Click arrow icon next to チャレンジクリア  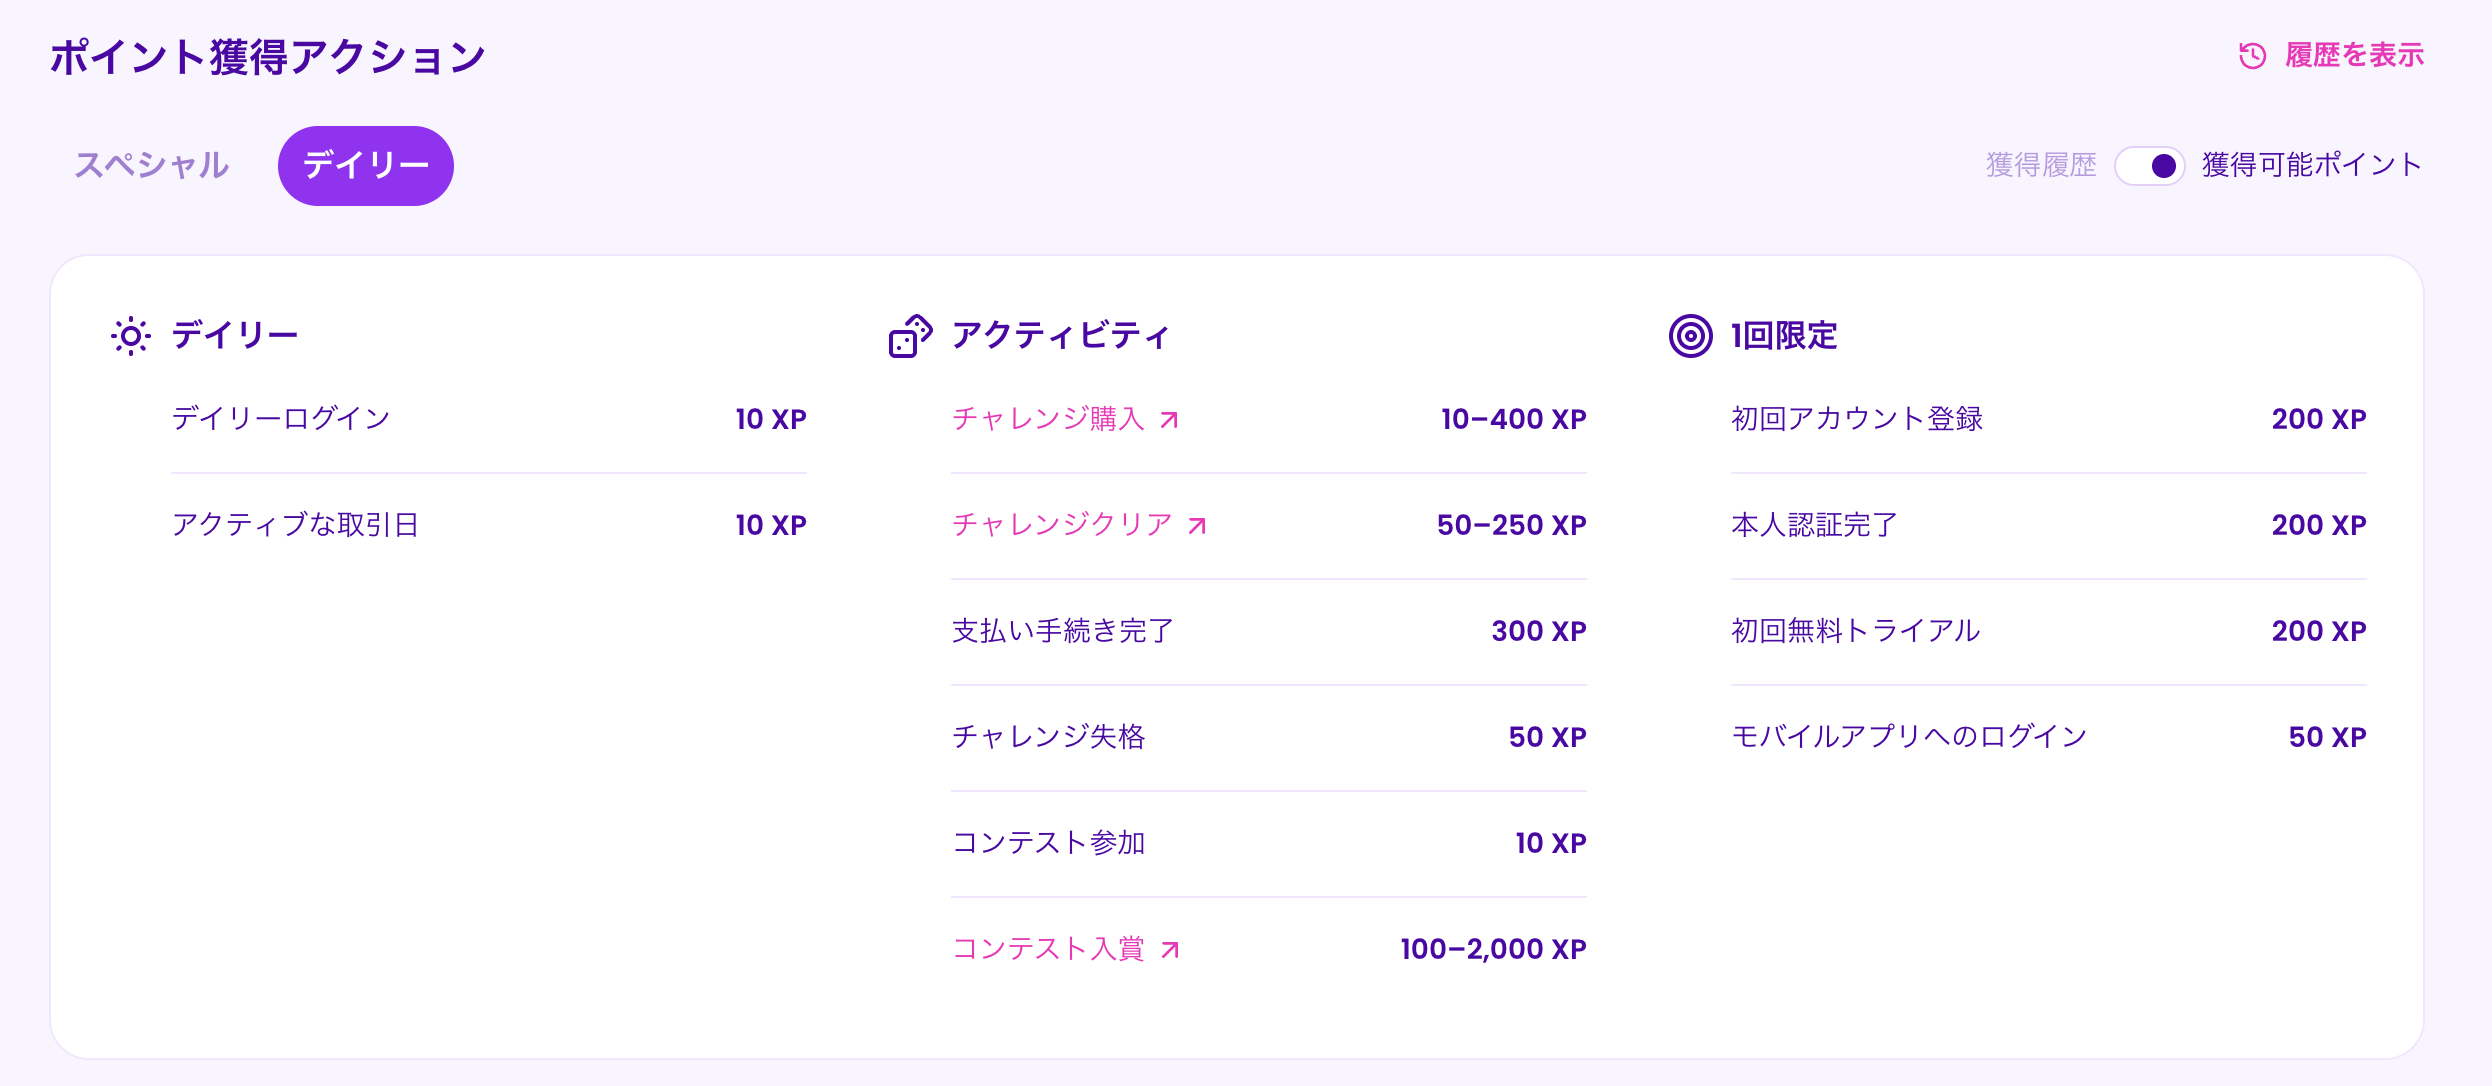coord(1198,526)
